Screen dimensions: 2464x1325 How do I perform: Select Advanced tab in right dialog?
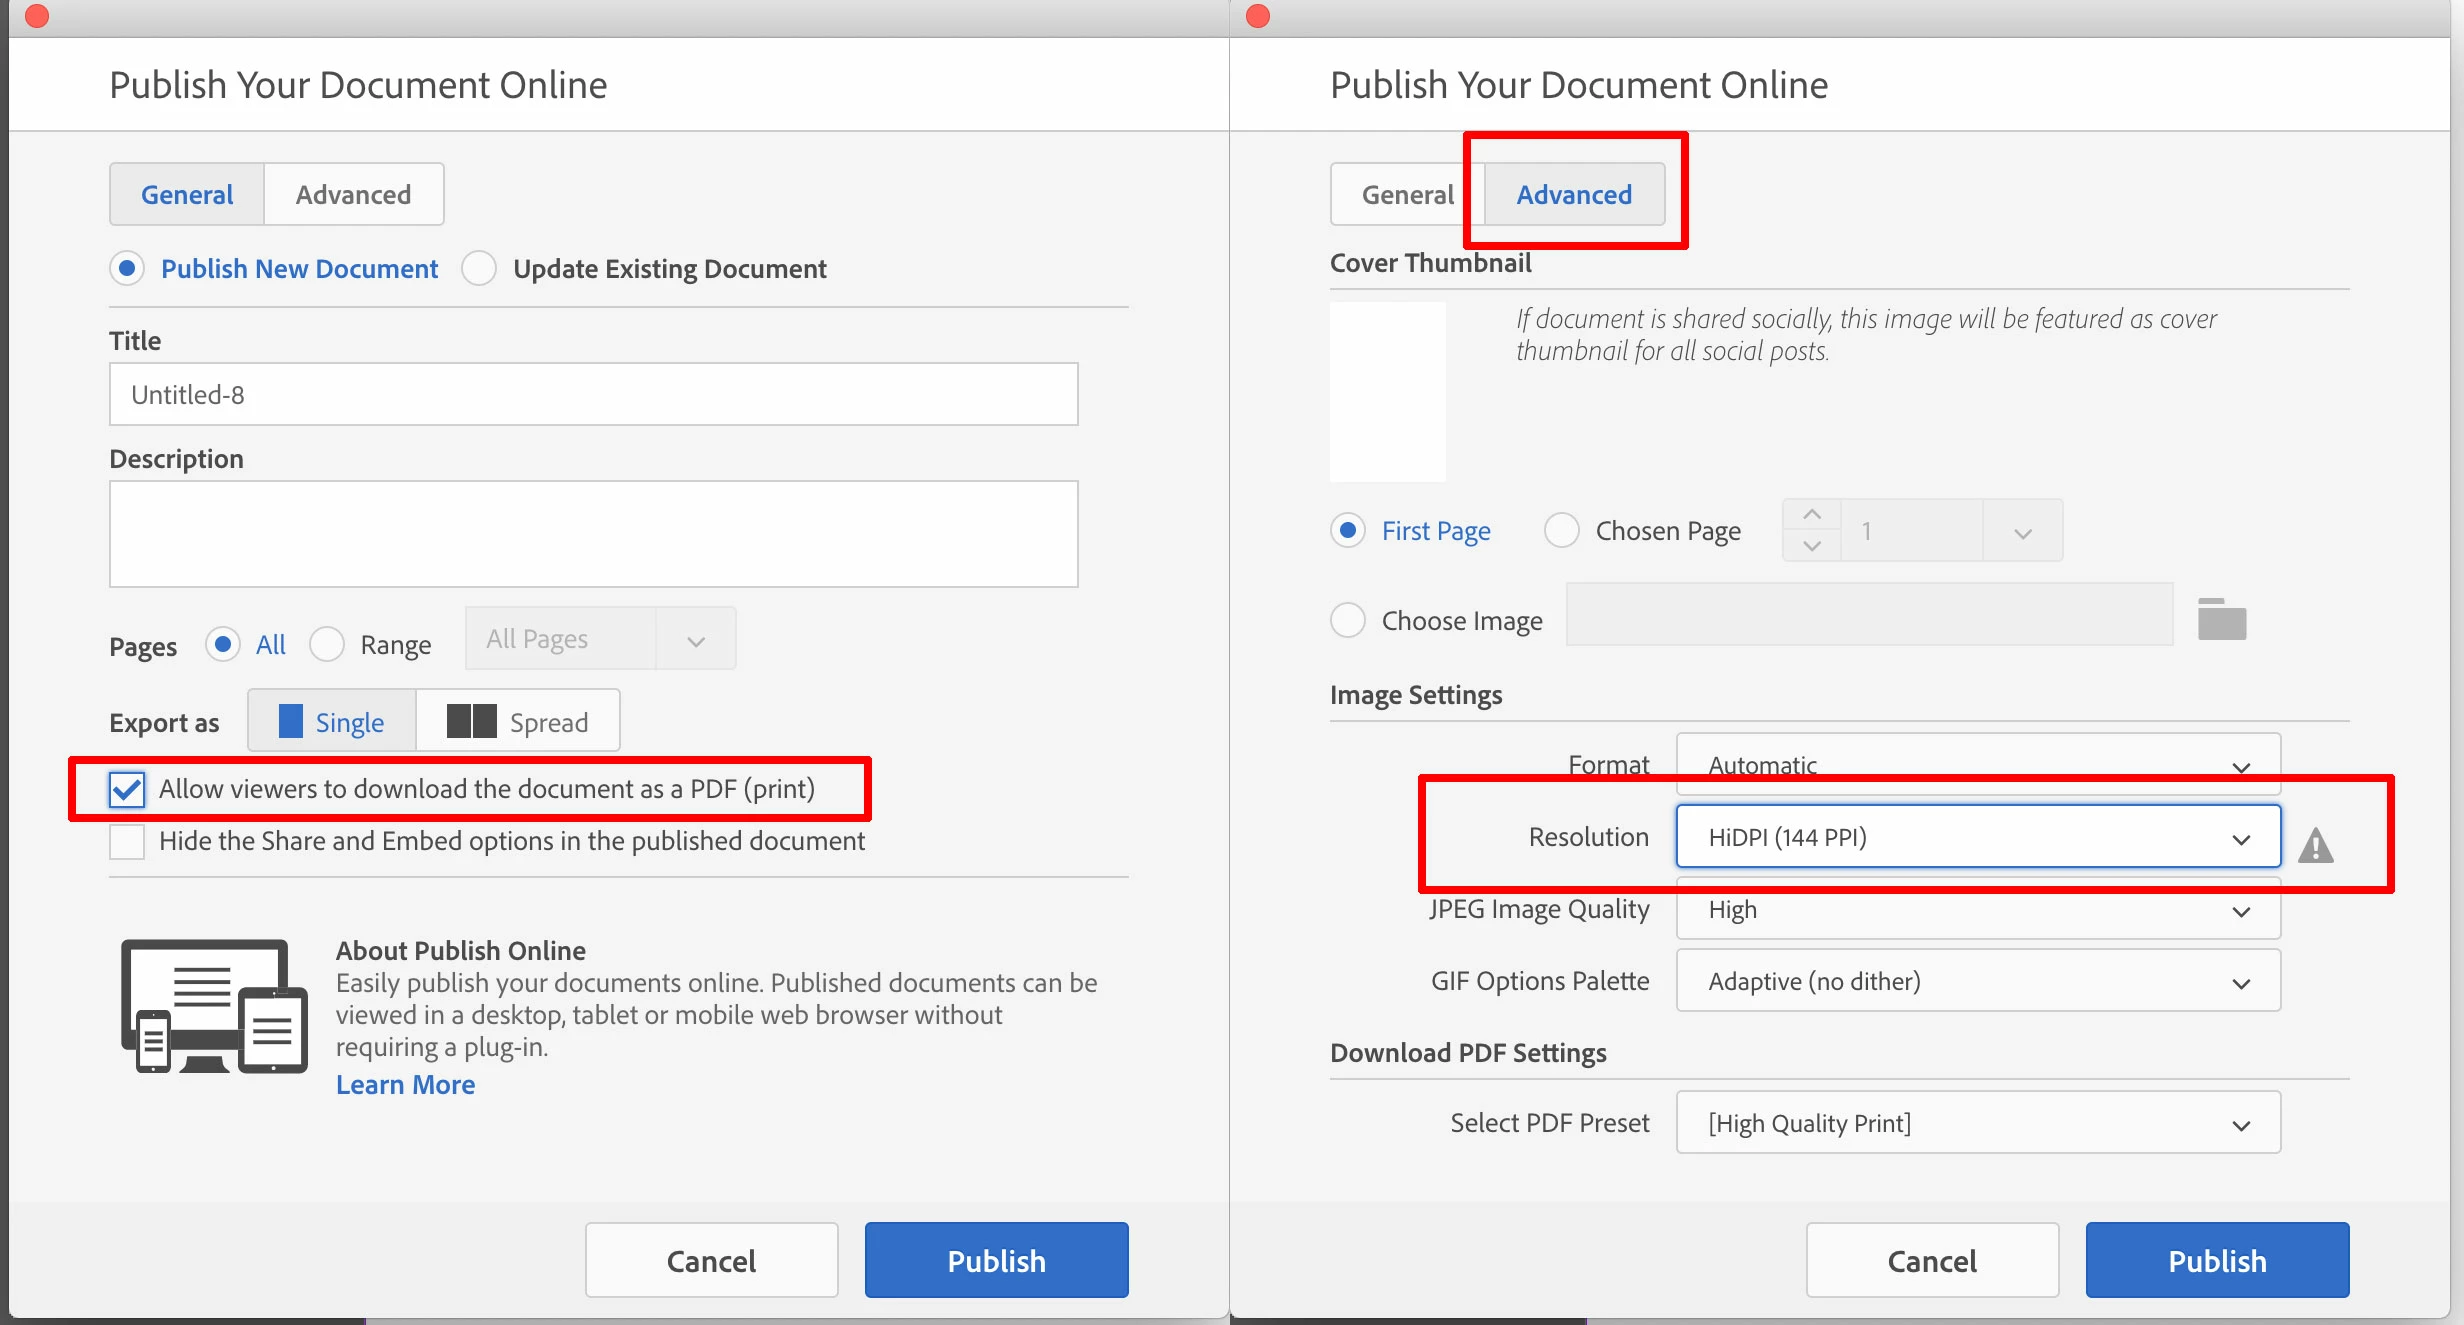[1574, 194]
